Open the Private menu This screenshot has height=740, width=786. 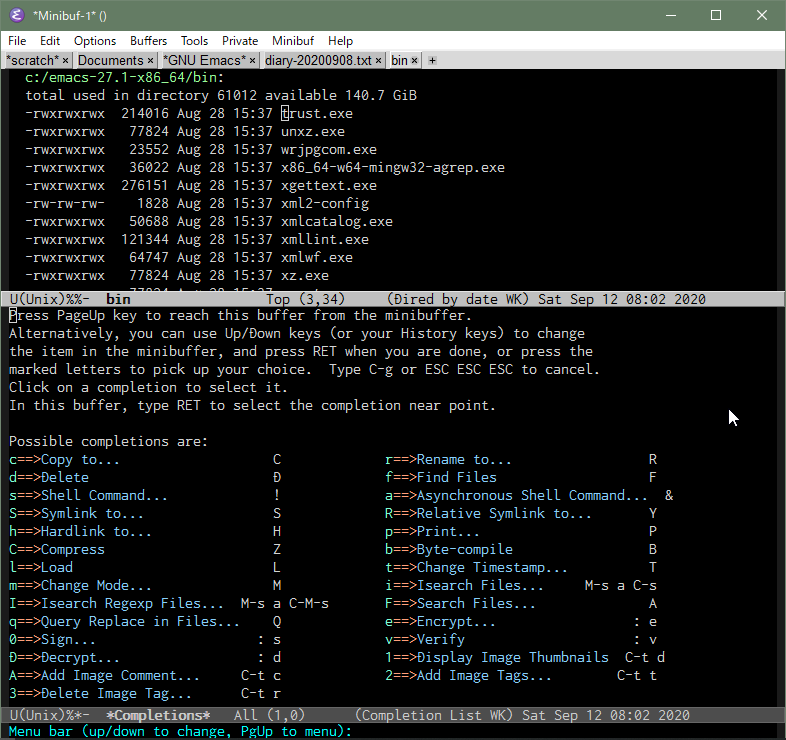240,41
